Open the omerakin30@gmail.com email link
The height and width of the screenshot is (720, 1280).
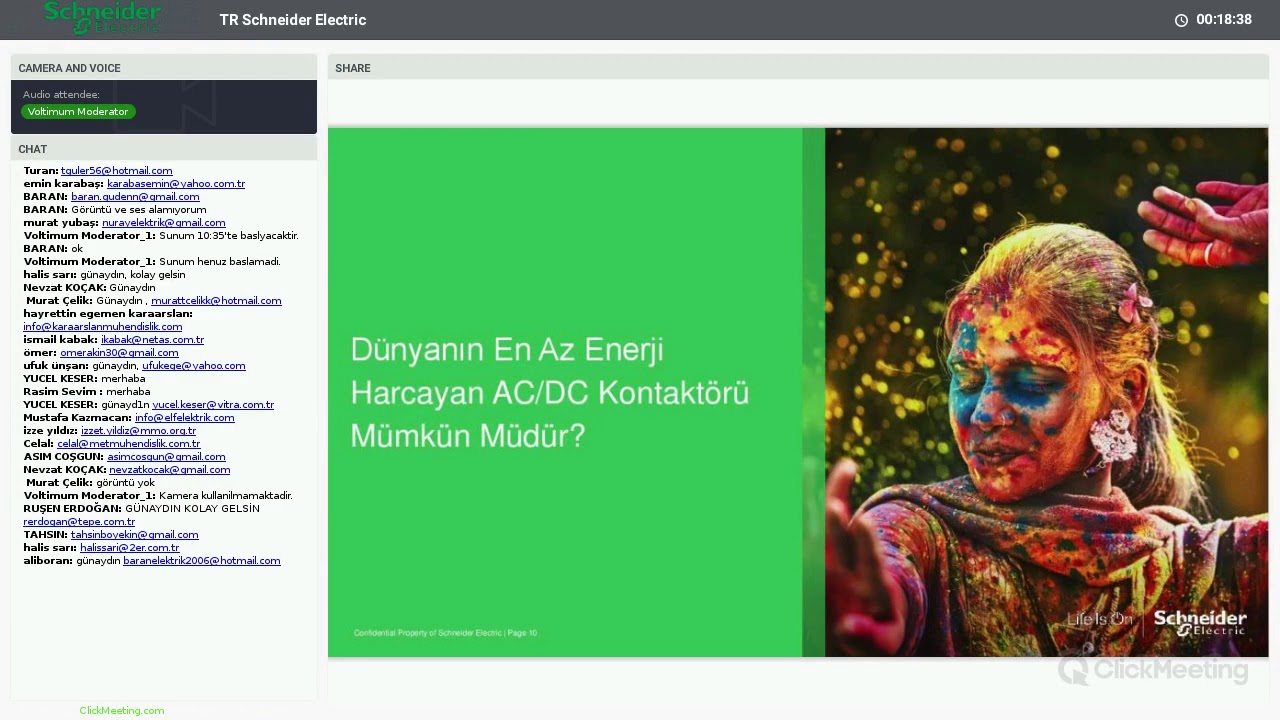[119, 353]
